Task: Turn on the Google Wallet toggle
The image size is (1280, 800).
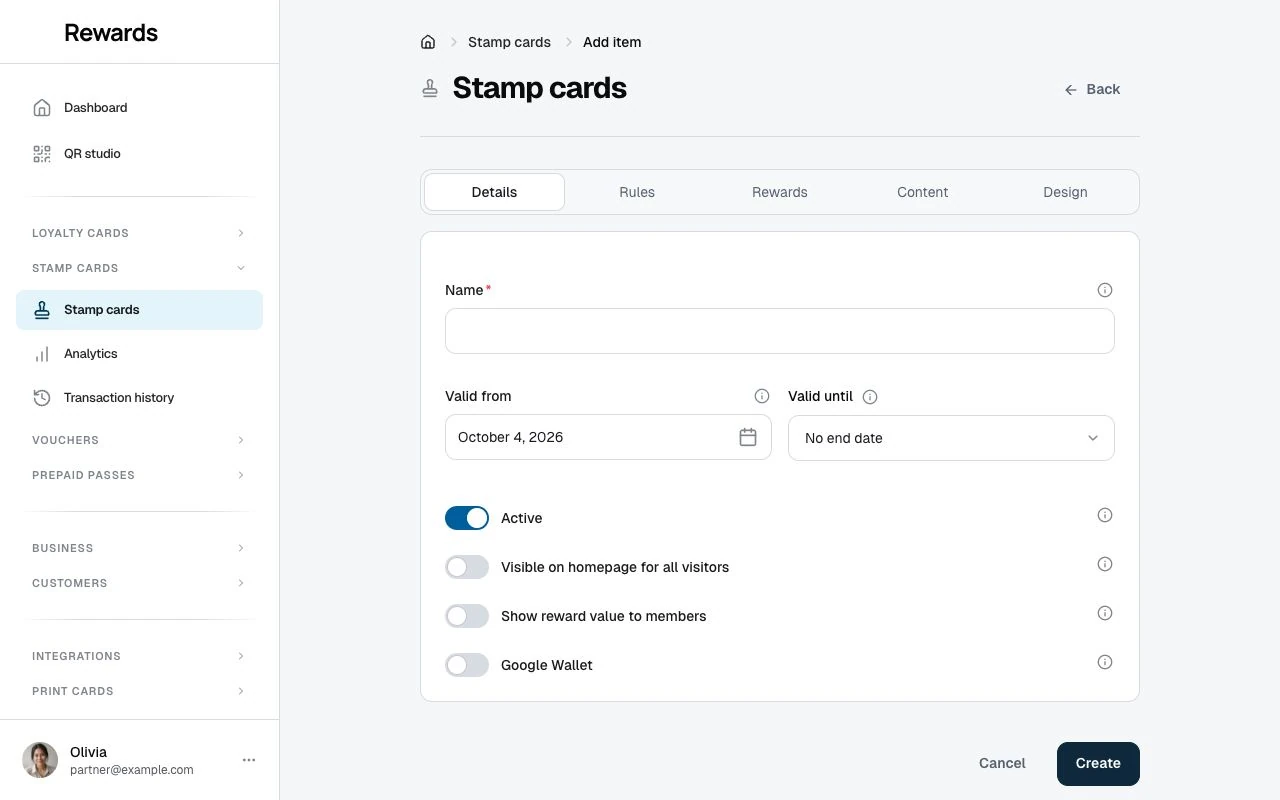Action: click(x=467, y=665)
